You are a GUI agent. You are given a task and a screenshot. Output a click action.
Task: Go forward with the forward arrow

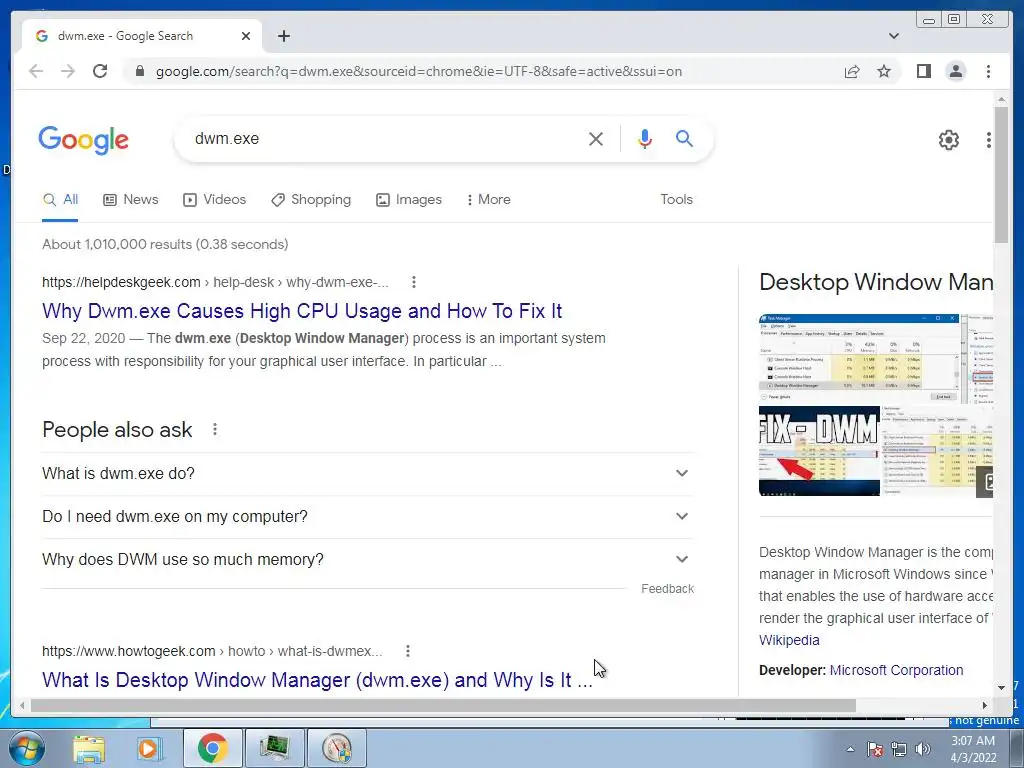tap(68, 71)
